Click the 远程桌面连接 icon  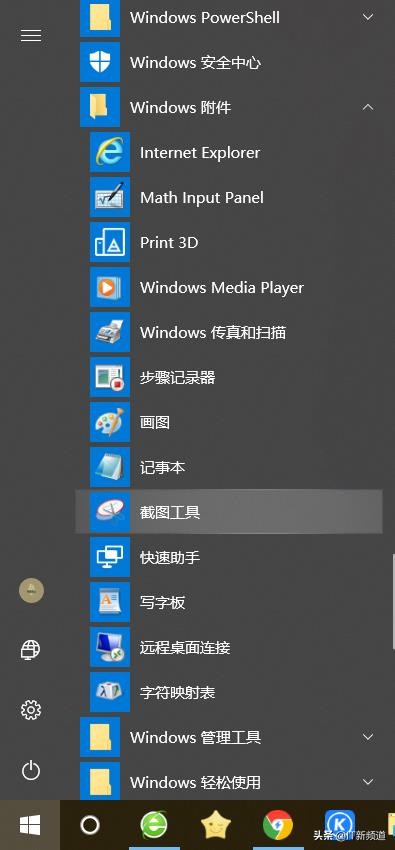pyautogui.click(x=110, y=647)
